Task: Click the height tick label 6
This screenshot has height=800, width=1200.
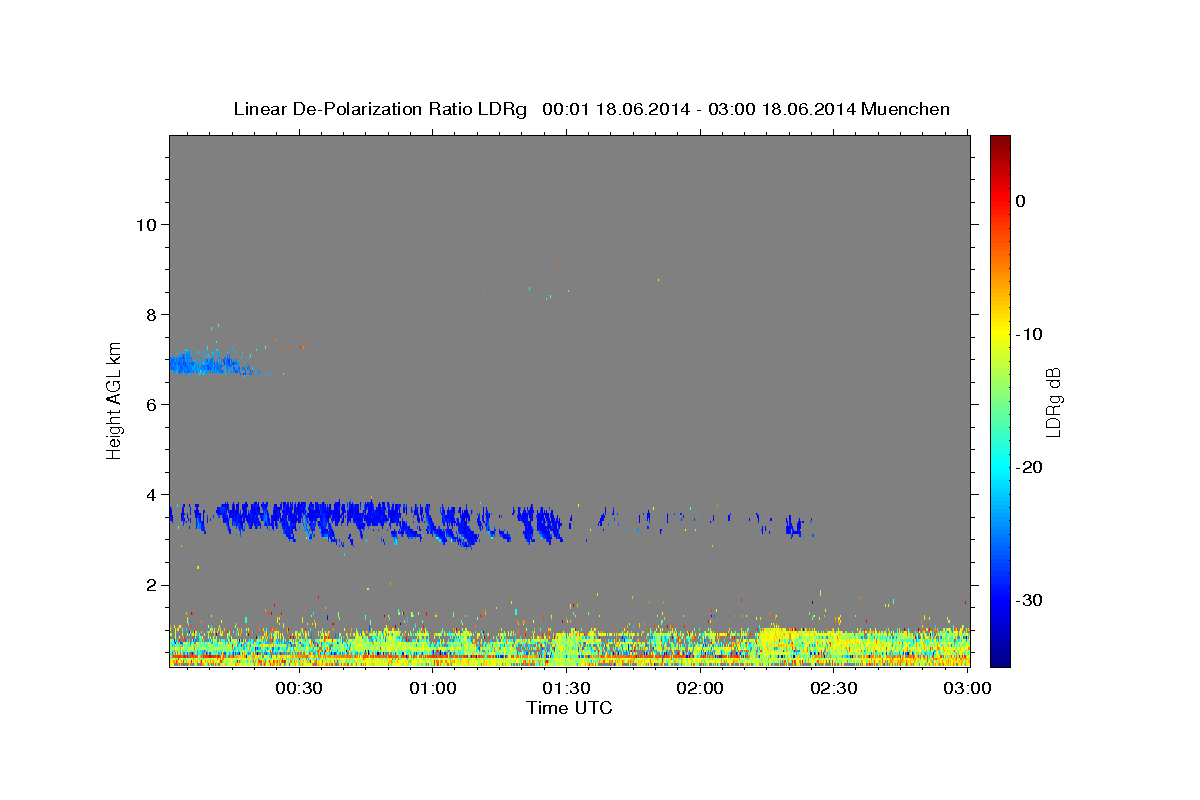Action: 152,404
